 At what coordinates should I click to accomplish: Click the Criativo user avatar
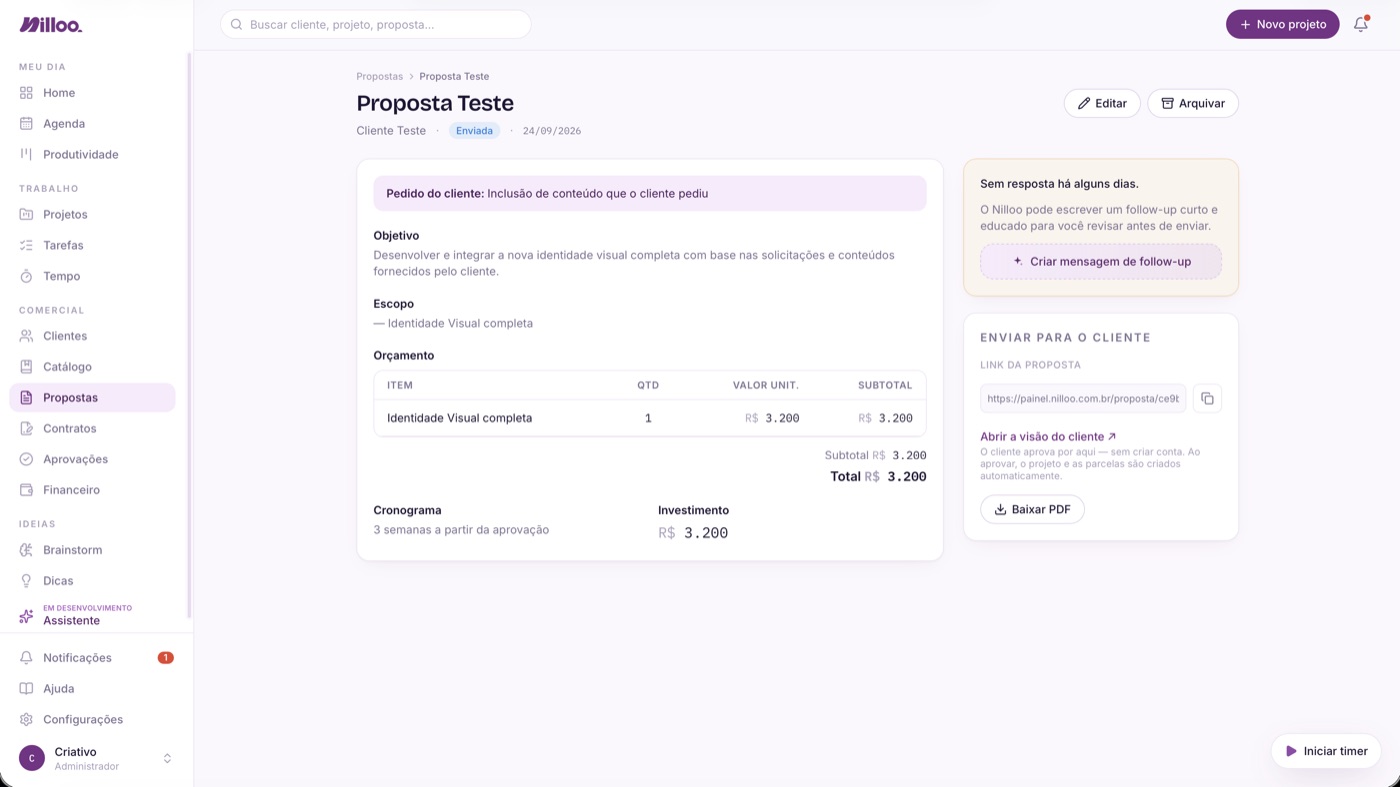pos(32,758)
